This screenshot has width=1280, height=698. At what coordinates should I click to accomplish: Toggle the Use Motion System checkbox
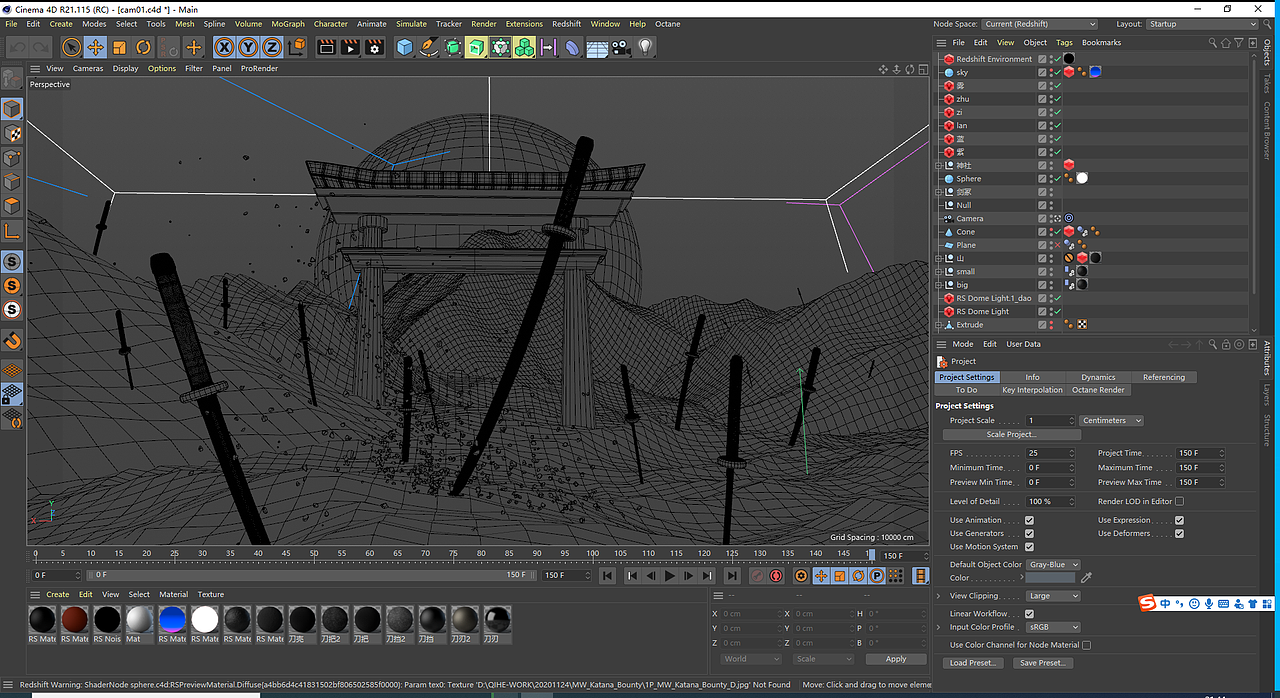[x=1029, y=547]
